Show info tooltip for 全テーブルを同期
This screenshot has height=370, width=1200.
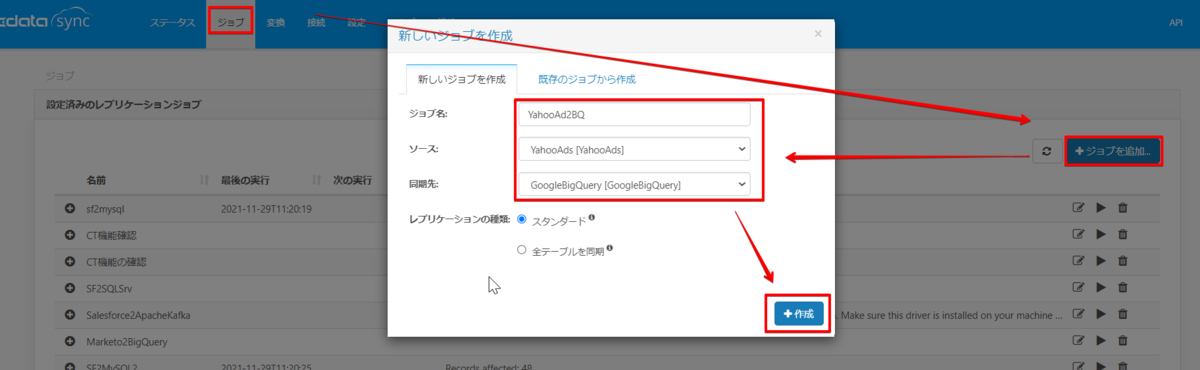coord(609,249)
